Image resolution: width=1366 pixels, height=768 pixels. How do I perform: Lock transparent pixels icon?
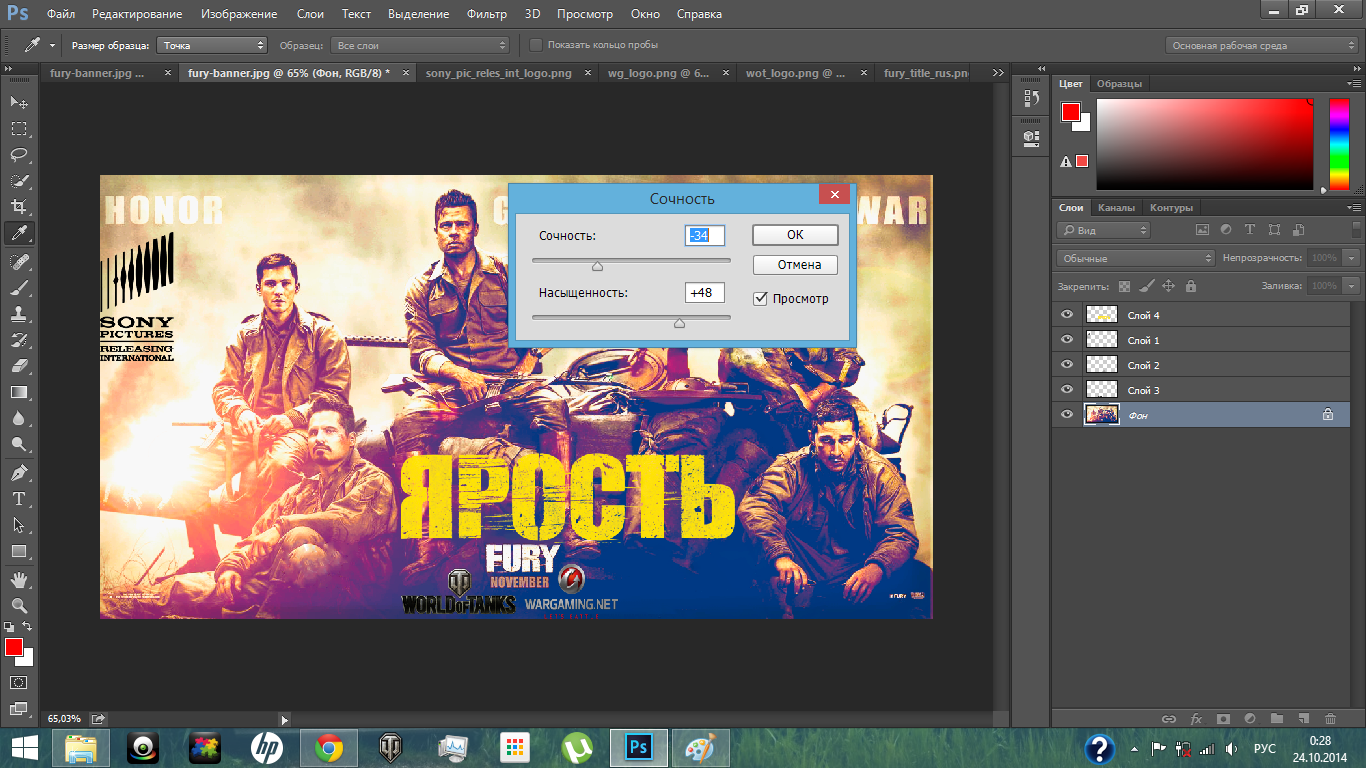point(1124,286)
